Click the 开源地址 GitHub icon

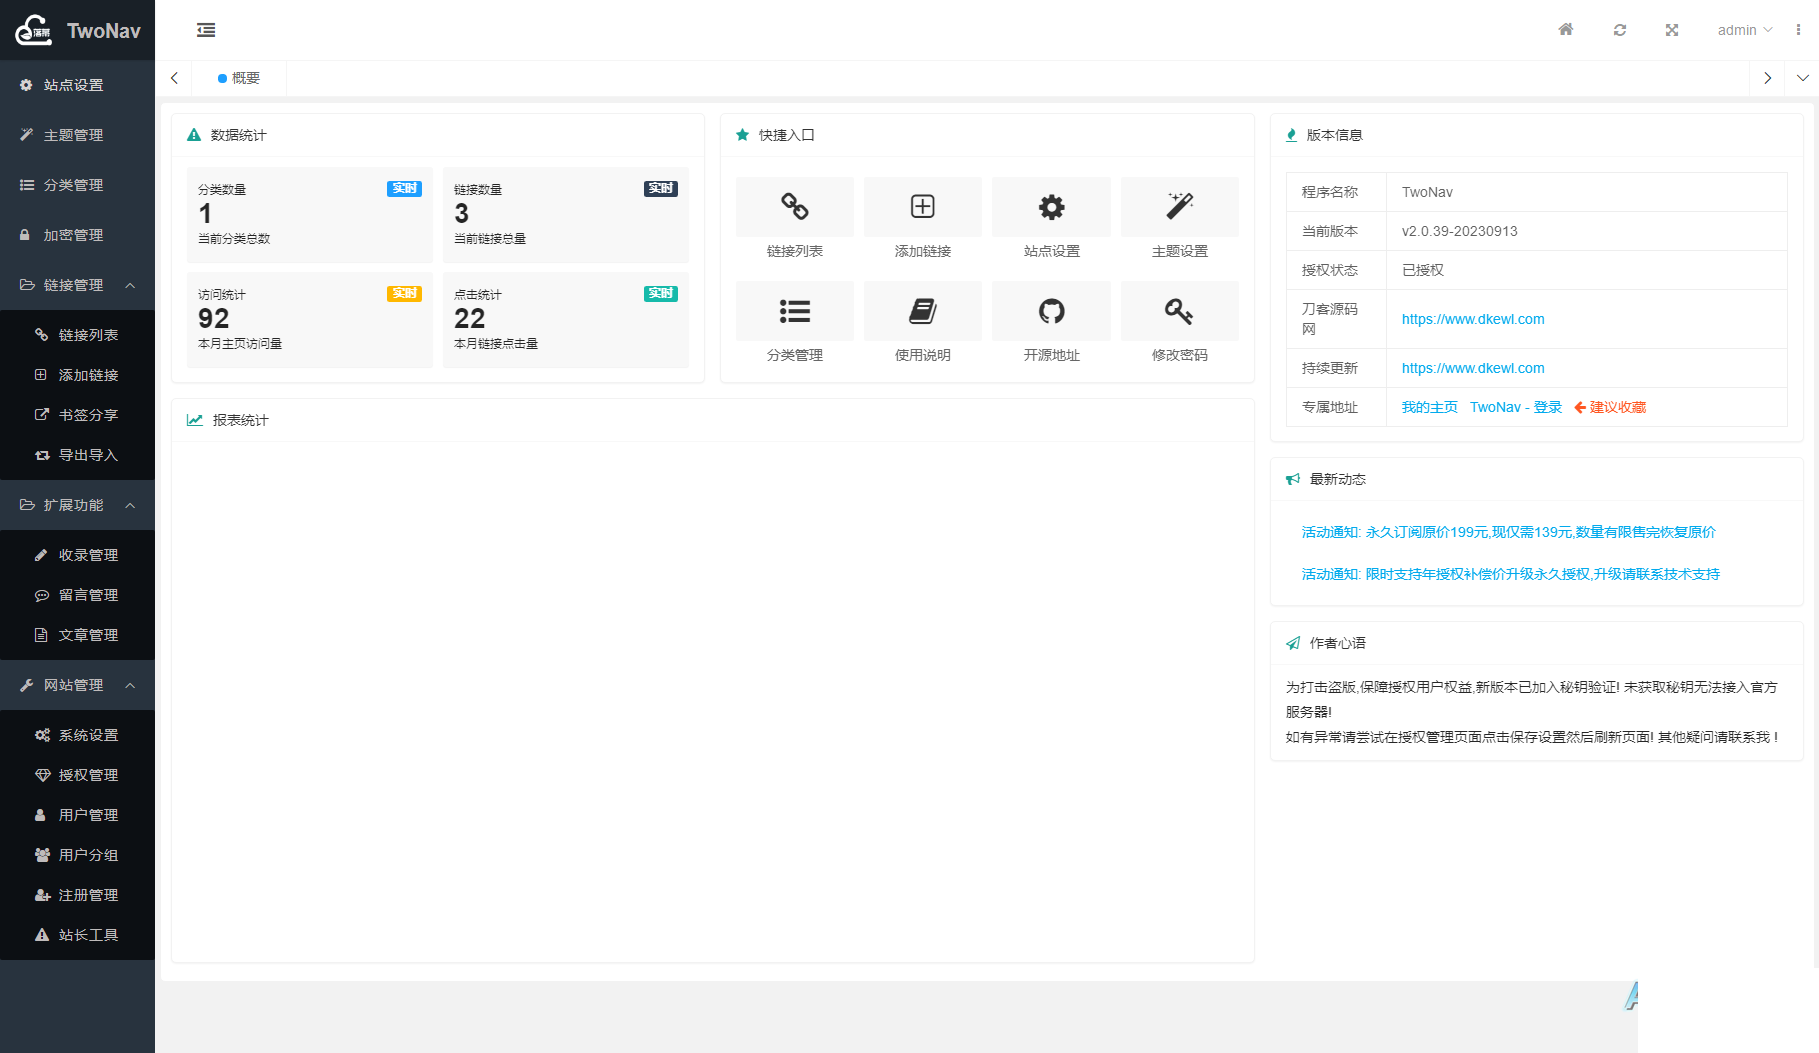coord(1051,312)
